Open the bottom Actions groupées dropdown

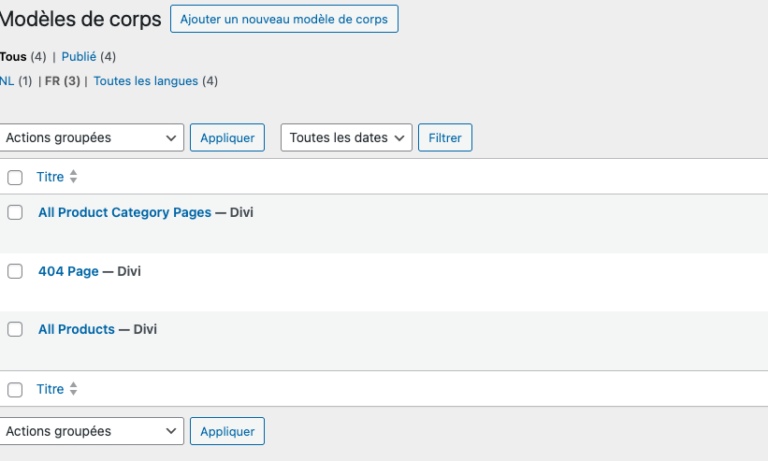point(92,431)
